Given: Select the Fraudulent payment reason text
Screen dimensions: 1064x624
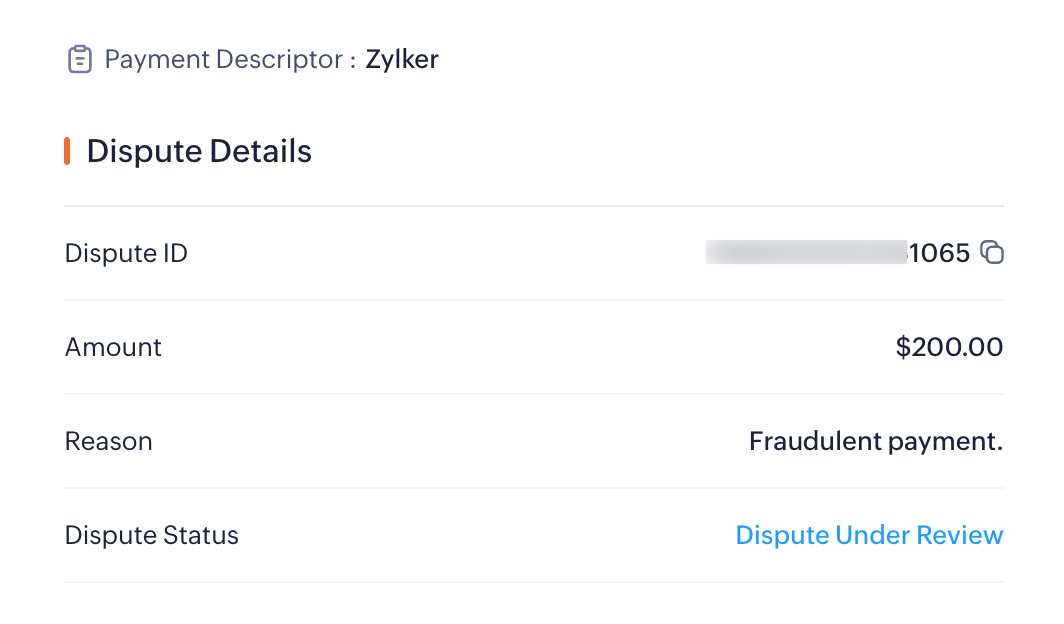Looking at the screenshot, I should [876, 441].
